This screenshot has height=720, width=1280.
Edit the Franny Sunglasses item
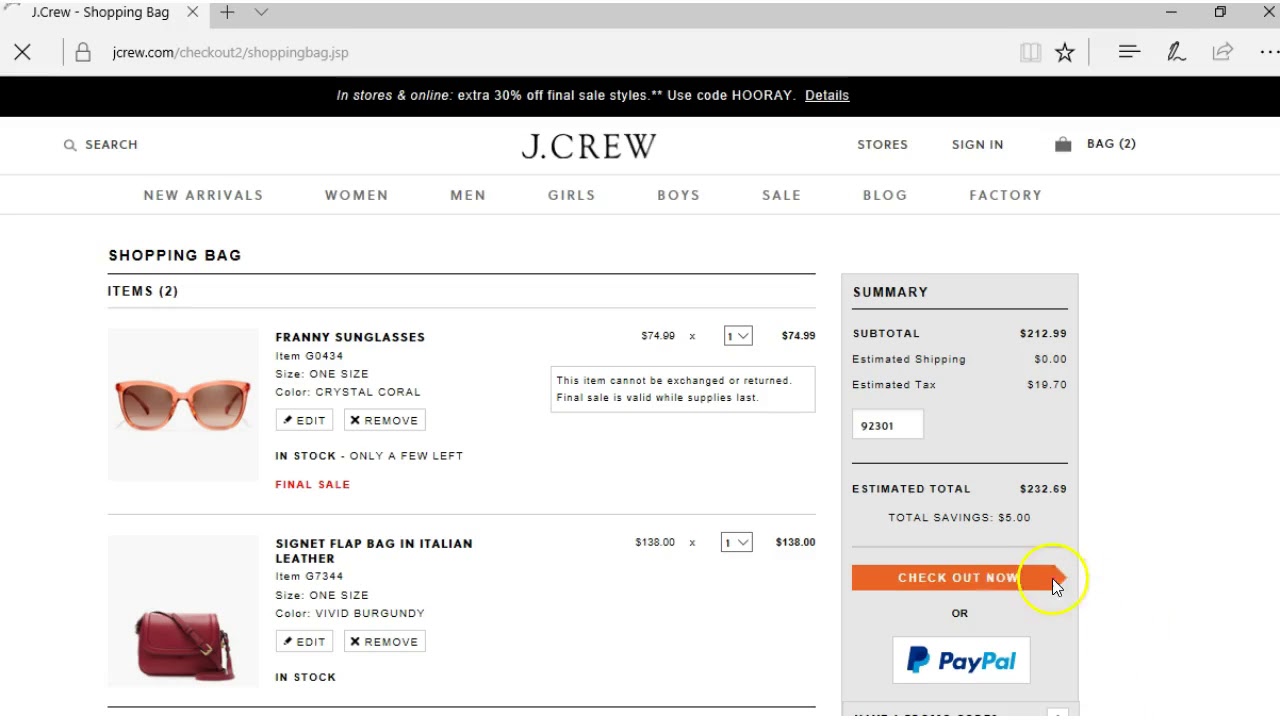304,420
